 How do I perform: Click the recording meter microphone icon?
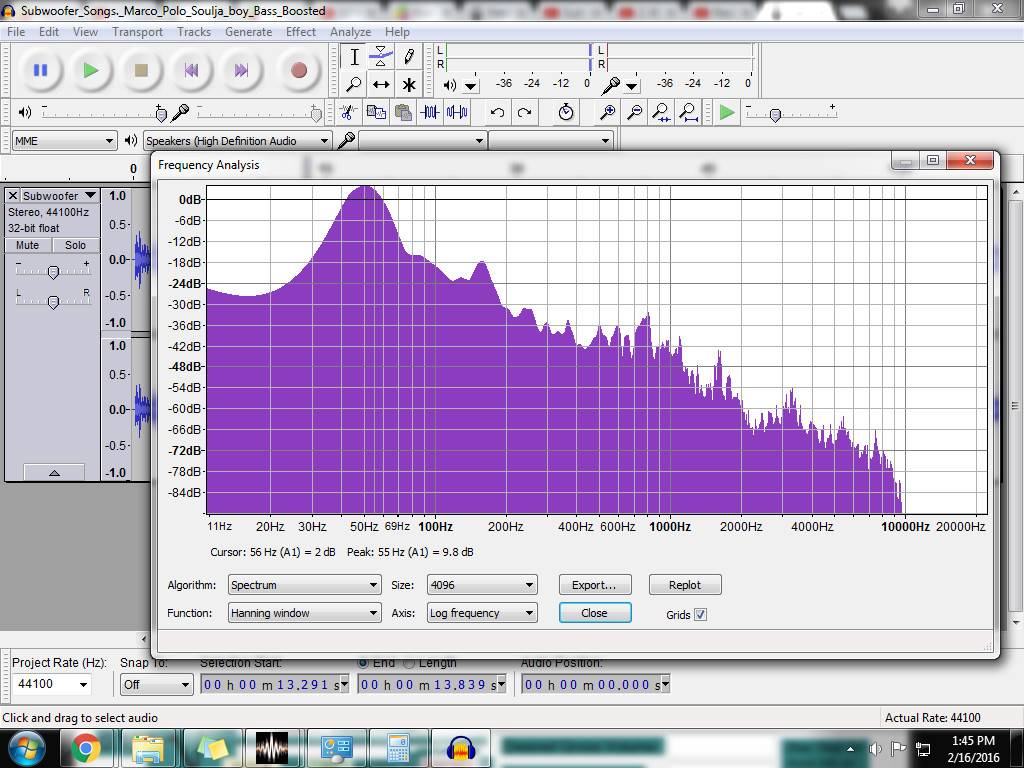[x=611, y=85]
